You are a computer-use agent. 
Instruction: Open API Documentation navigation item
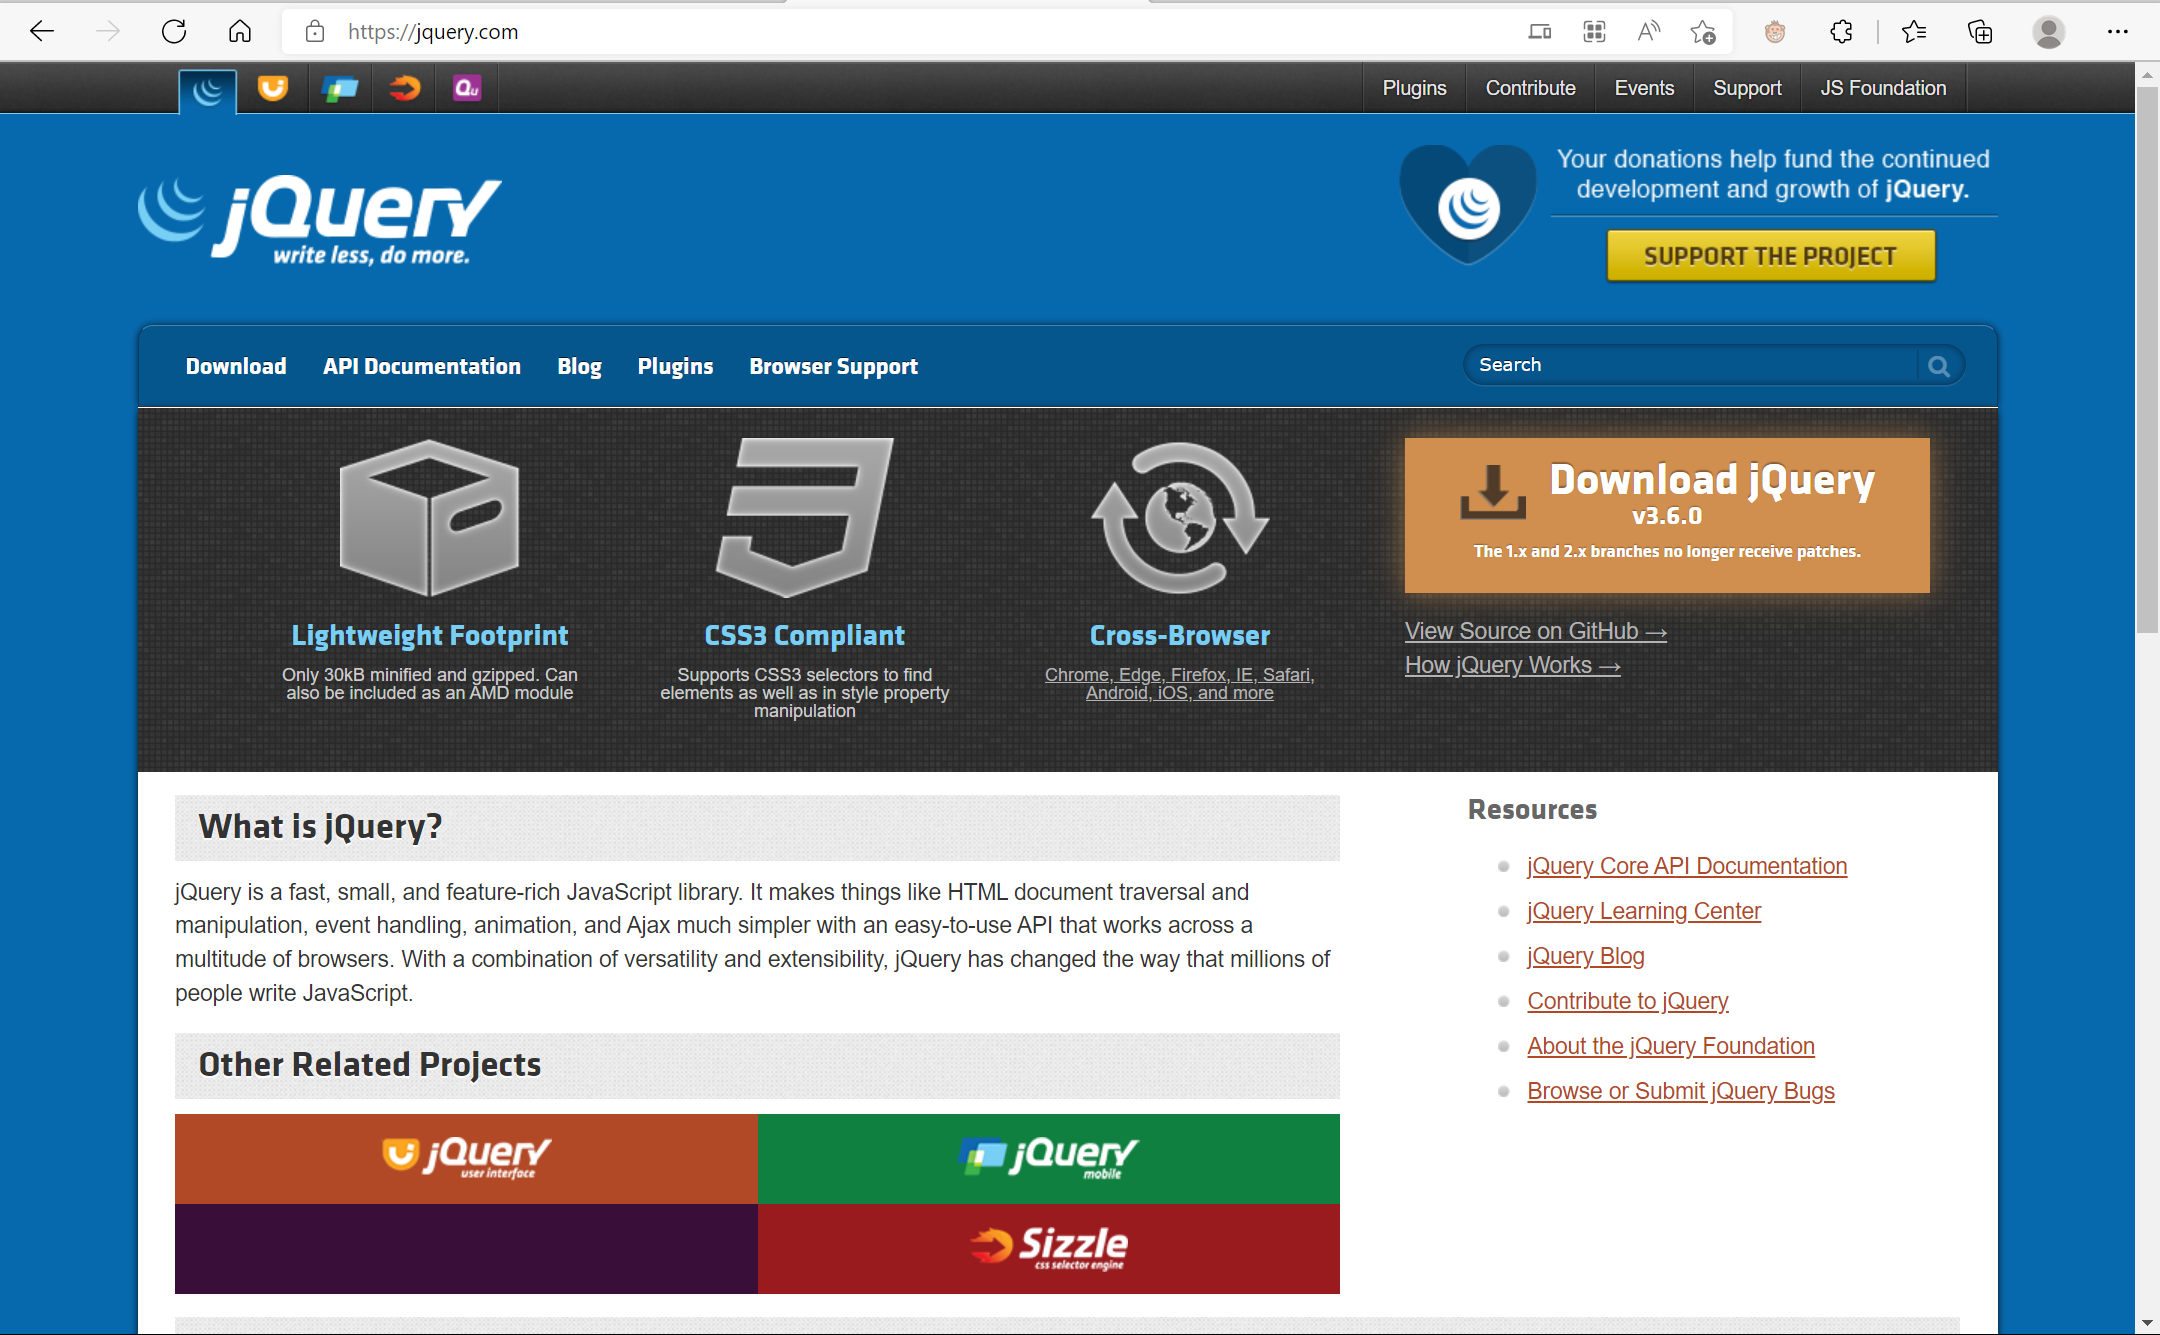click(x=421, y=367)
